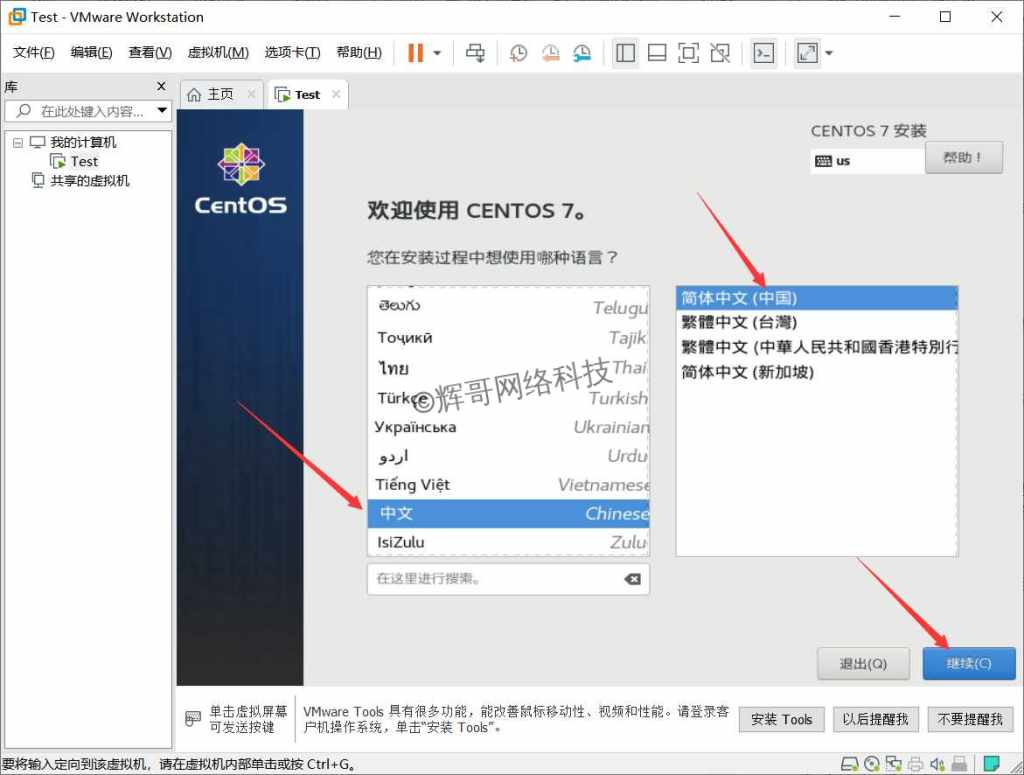Toggle the library sidebar view icon
The height and width of the screenshot is (775, 1024).
(x=625, y=53)
